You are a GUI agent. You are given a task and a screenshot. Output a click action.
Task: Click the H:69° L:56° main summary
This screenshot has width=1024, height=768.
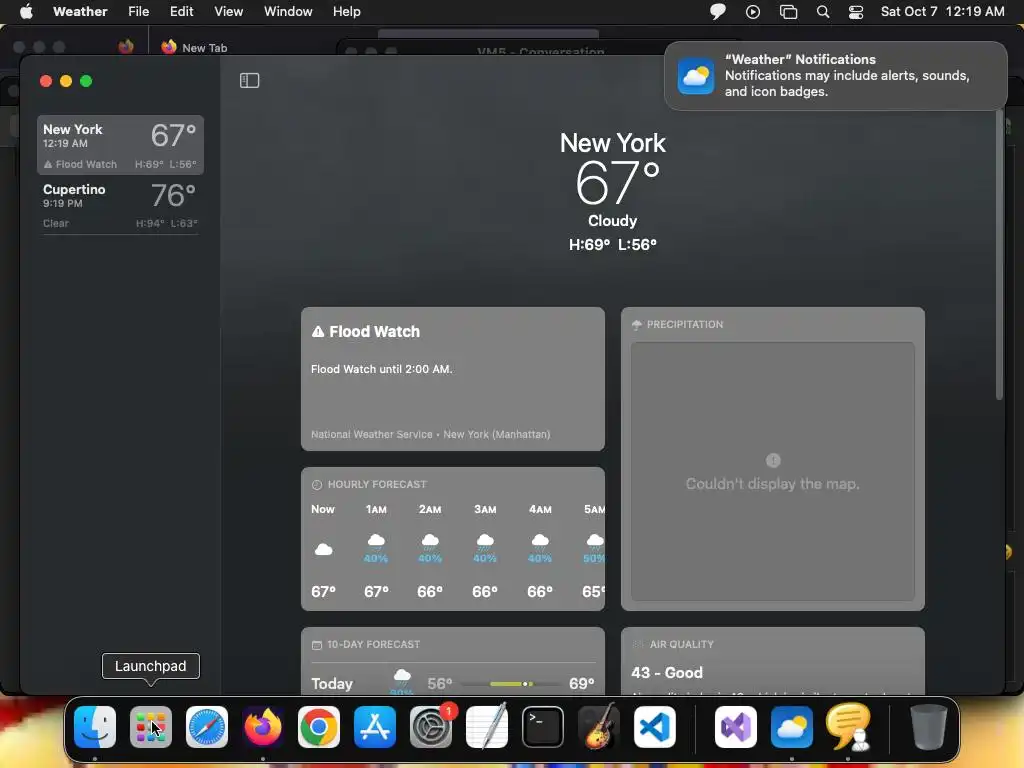point(613,244)
